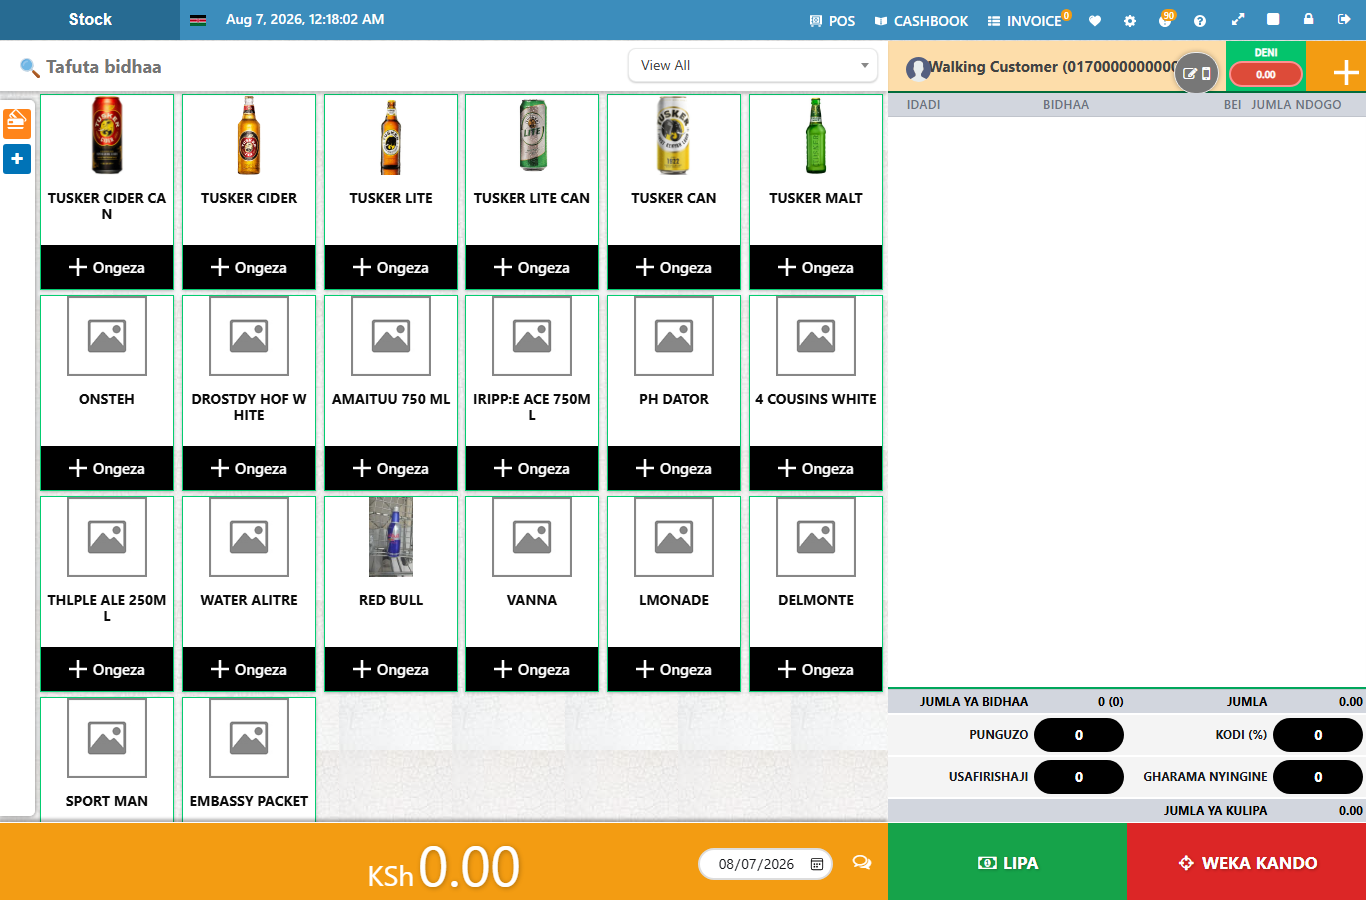1366x900 pixels.
Task: Click the IDADI column header
Action: pos(923,104)
